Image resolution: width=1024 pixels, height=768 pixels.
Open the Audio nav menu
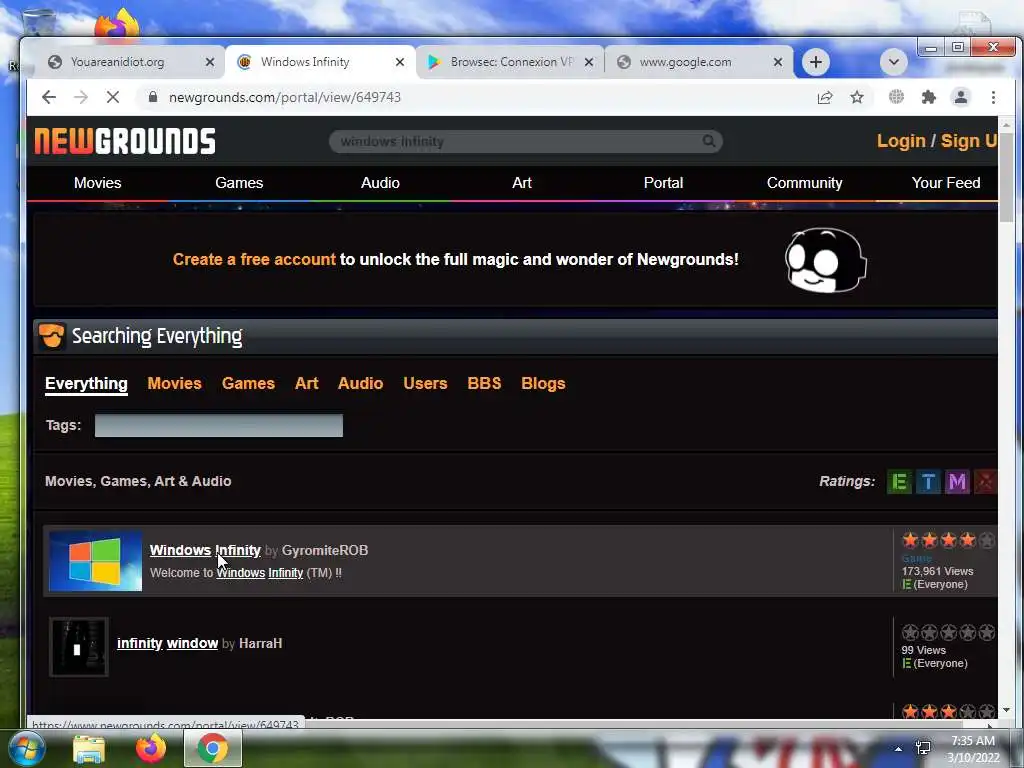pyautogui.click(x=380, y=183)
